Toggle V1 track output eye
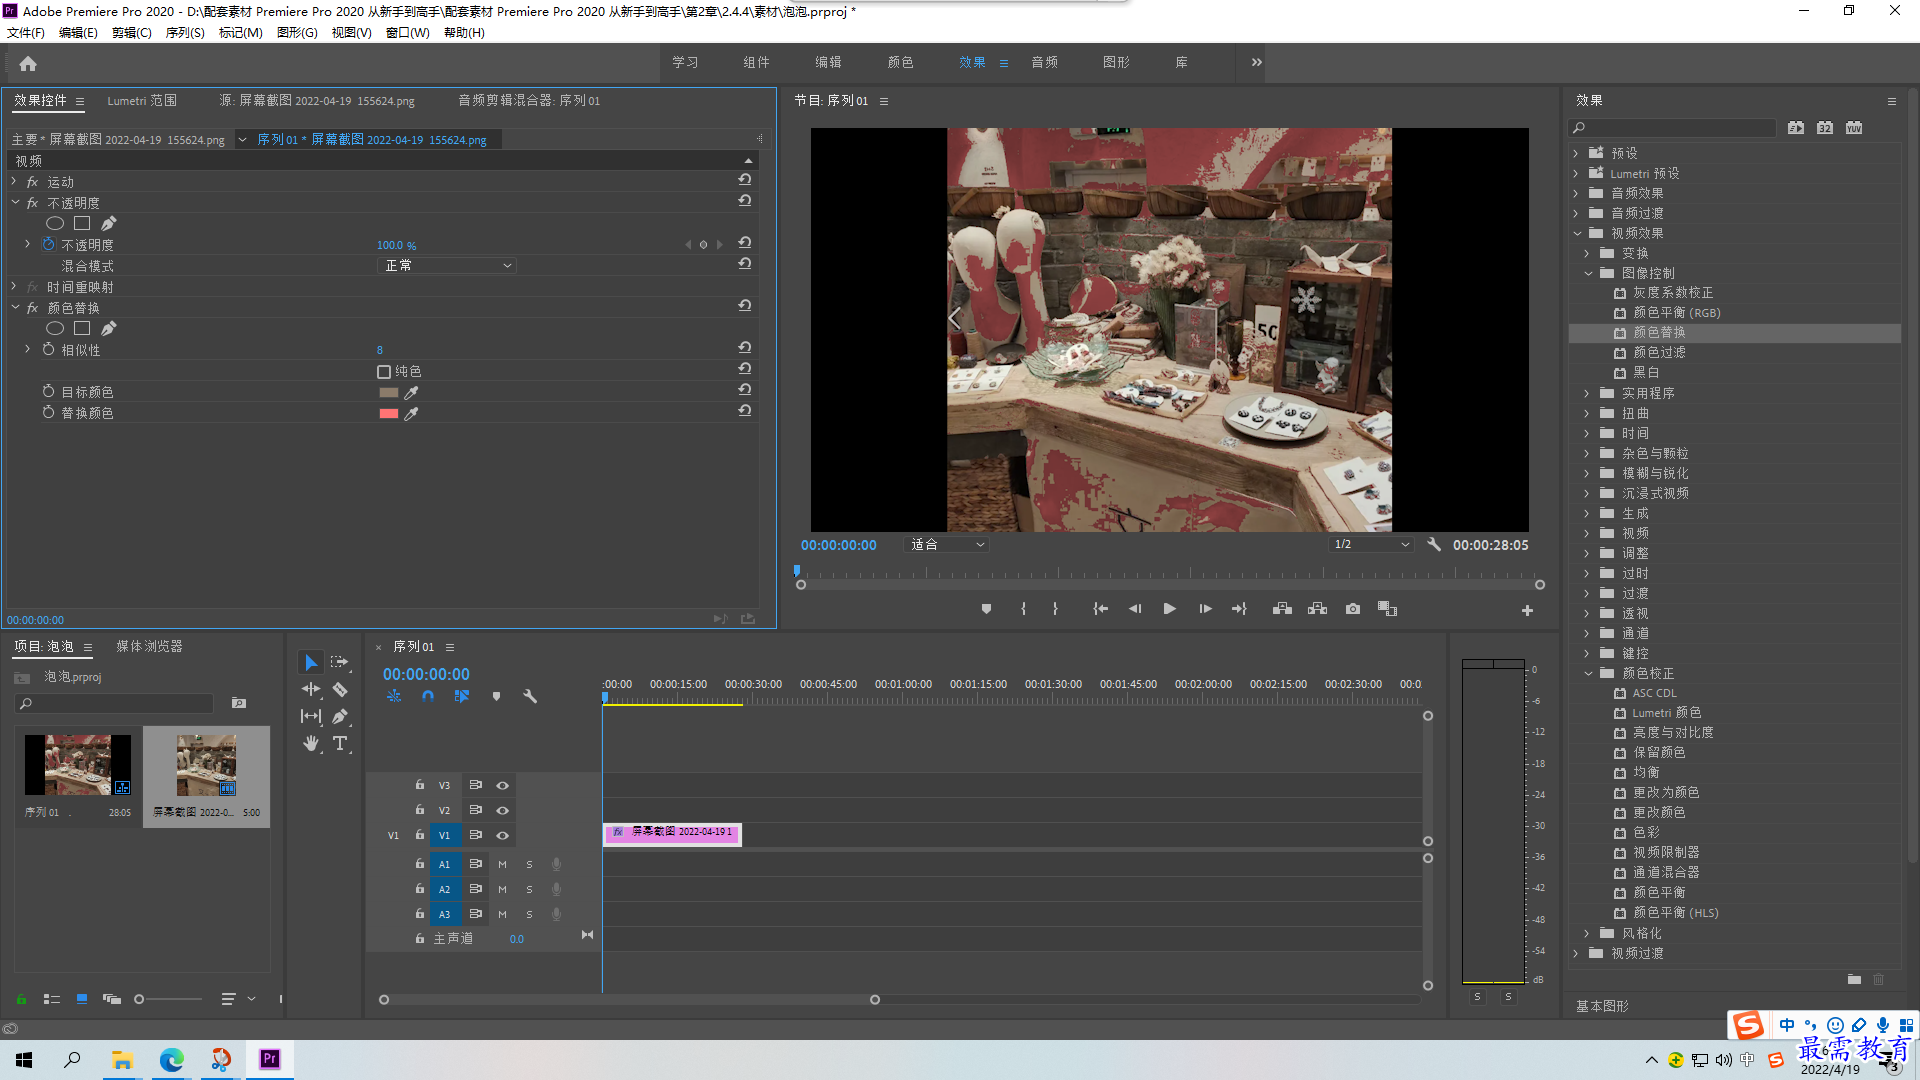1920x1080 pixels. click(502, 835)
